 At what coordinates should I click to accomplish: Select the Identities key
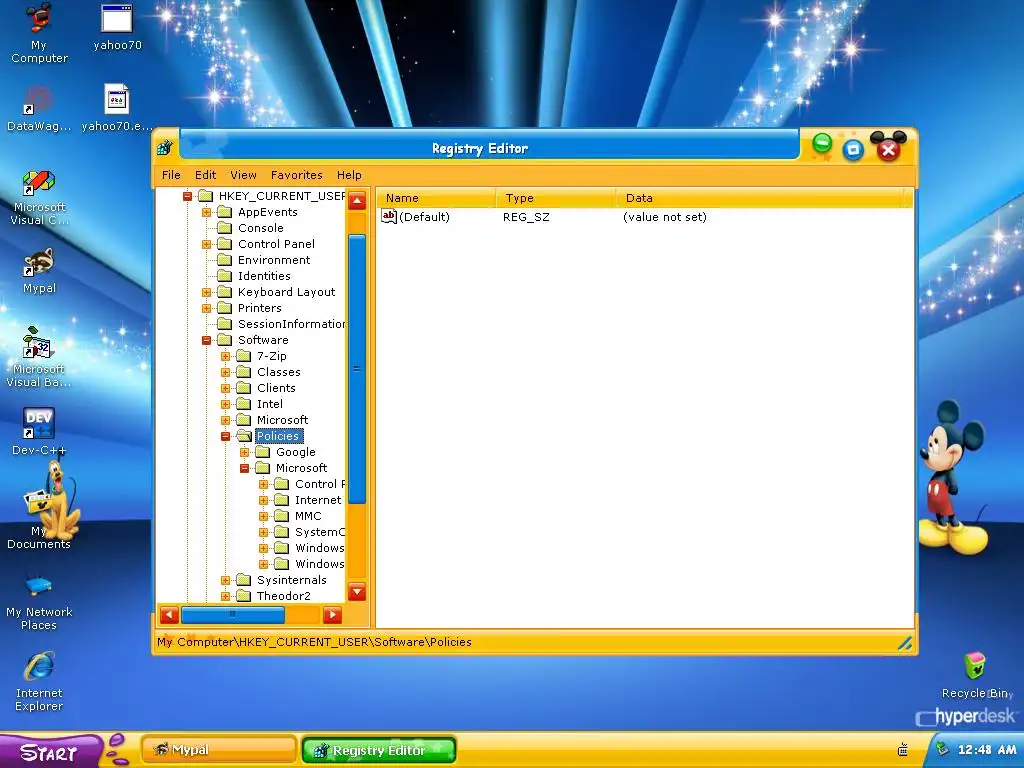pyautogui.click(x=264, y=276)
